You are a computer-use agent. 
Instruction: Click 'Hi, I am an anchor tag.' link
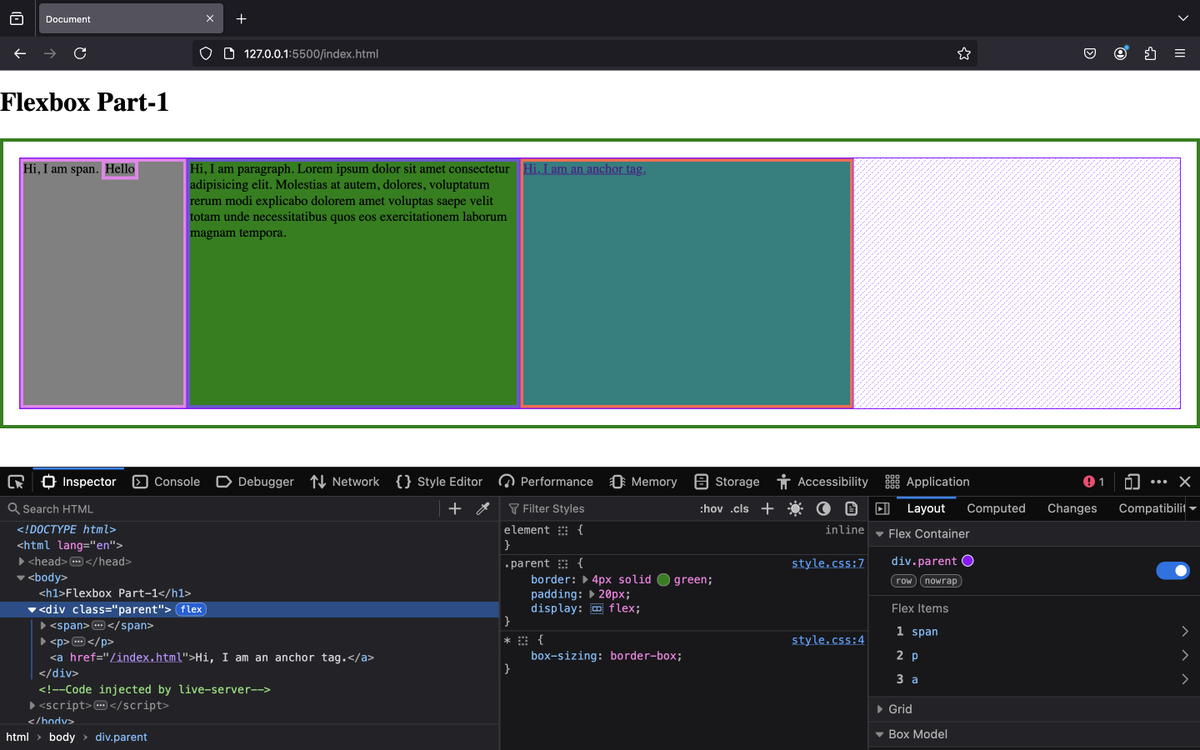tap(584, 169)
